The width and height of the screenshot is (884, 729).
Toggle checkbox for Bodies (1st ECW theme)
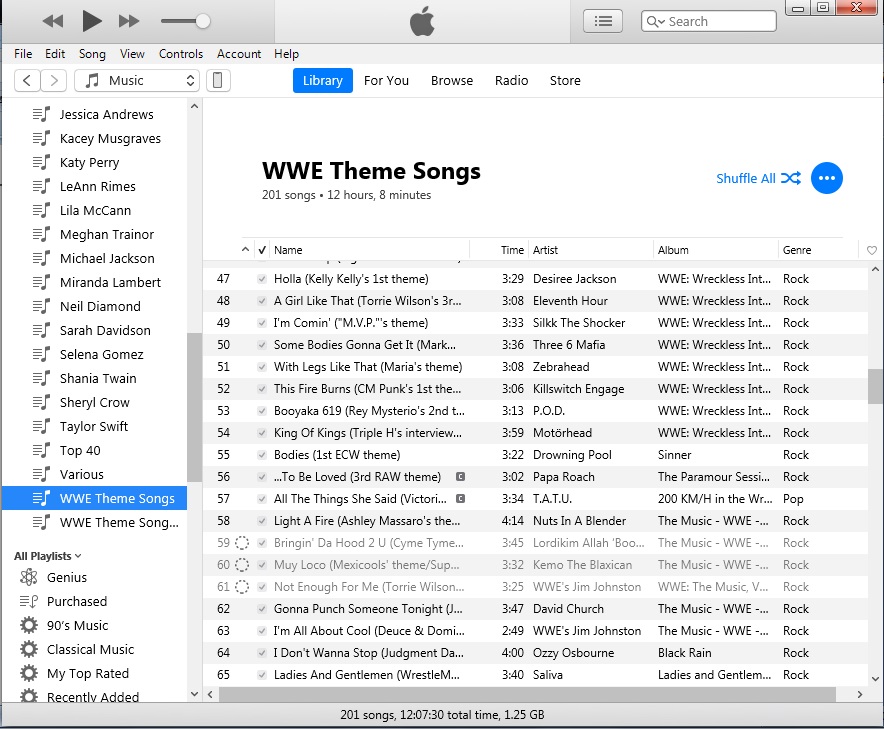pos(262,454)
